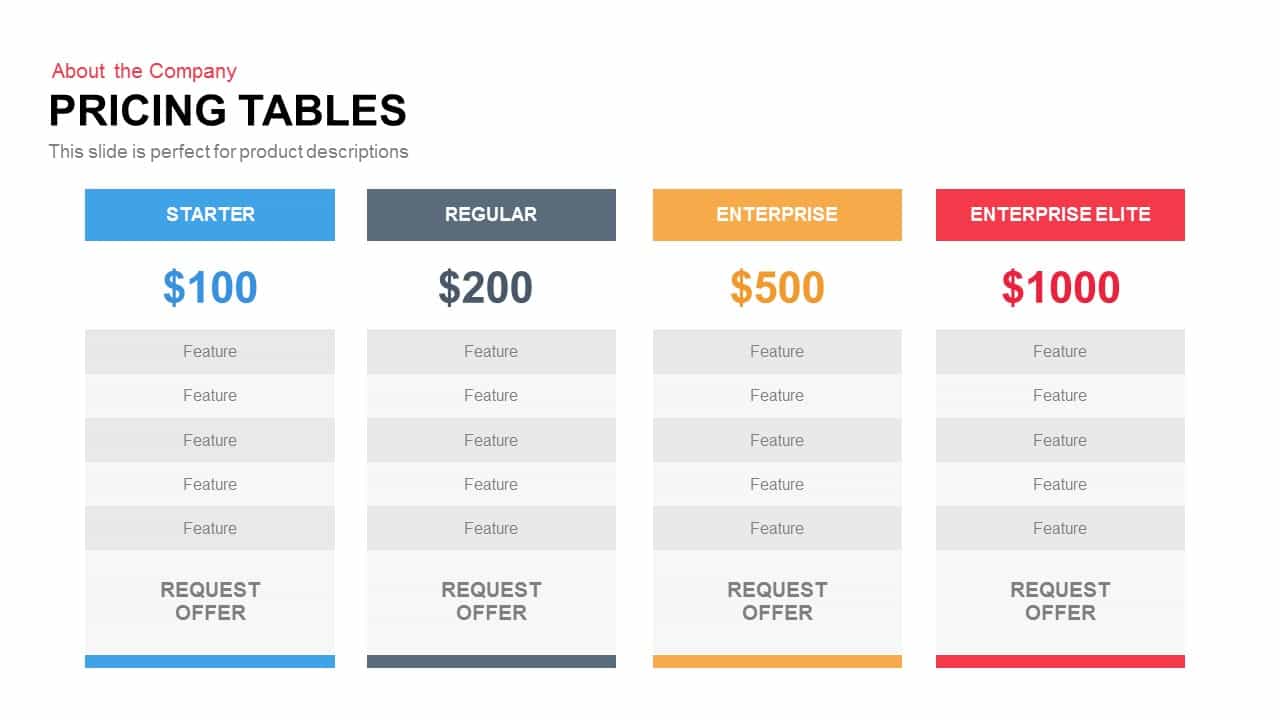
Task: Select the Pricing Tables title
Action: pos(228,110)
